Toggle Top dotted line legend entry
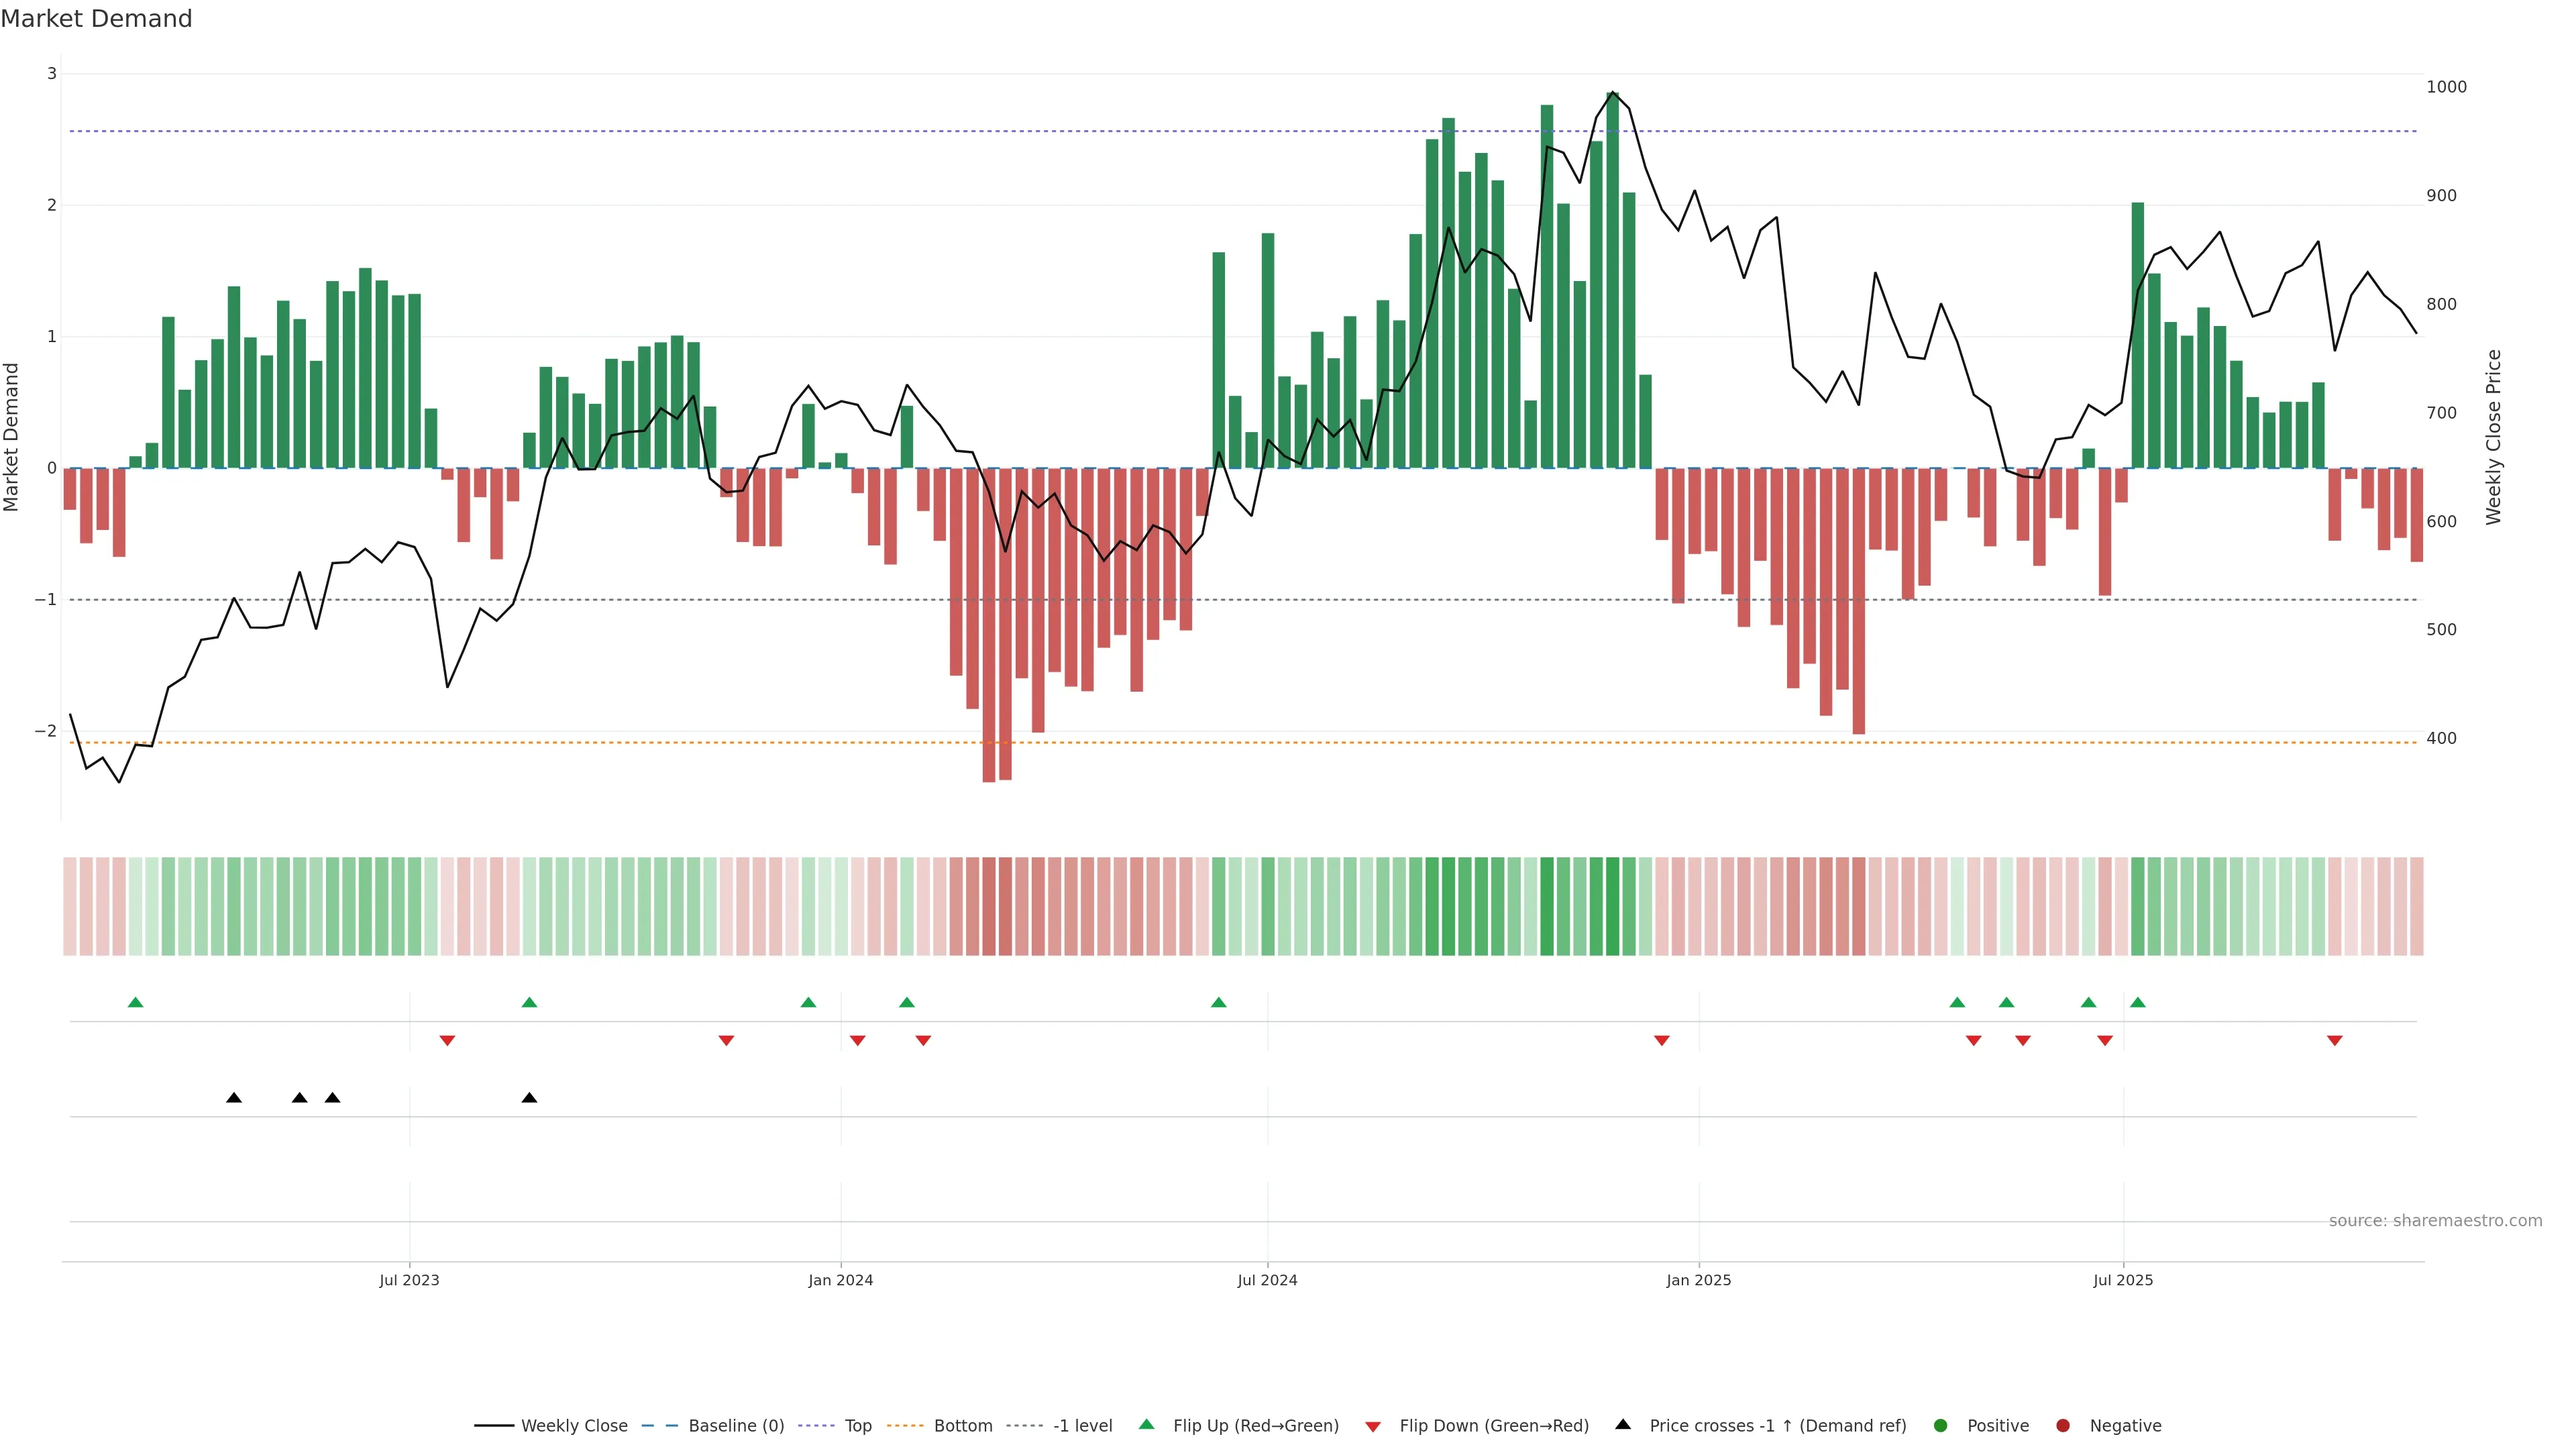This screenshot has height=1449, width=2576. point(857,1426)
